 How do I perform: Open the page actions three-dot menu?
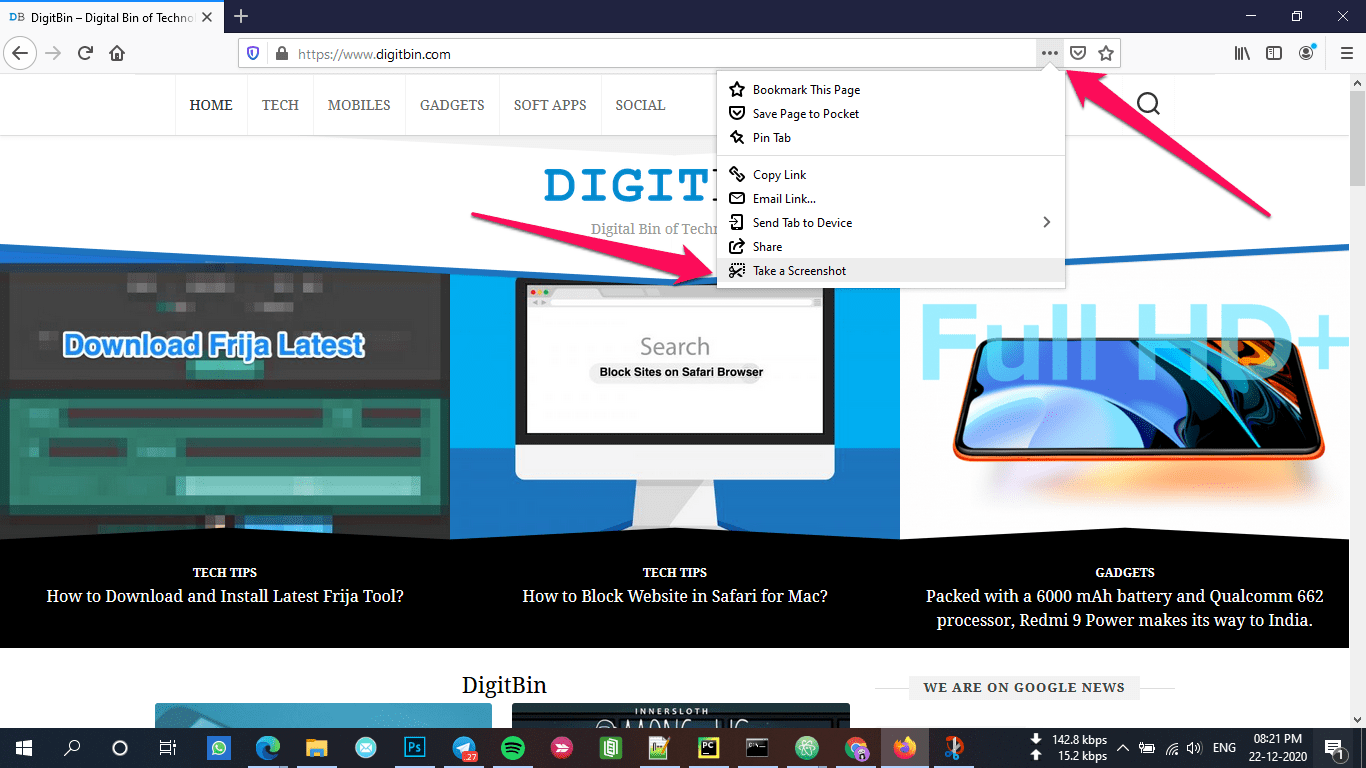pyautogui.click(x=1049, y=54)
